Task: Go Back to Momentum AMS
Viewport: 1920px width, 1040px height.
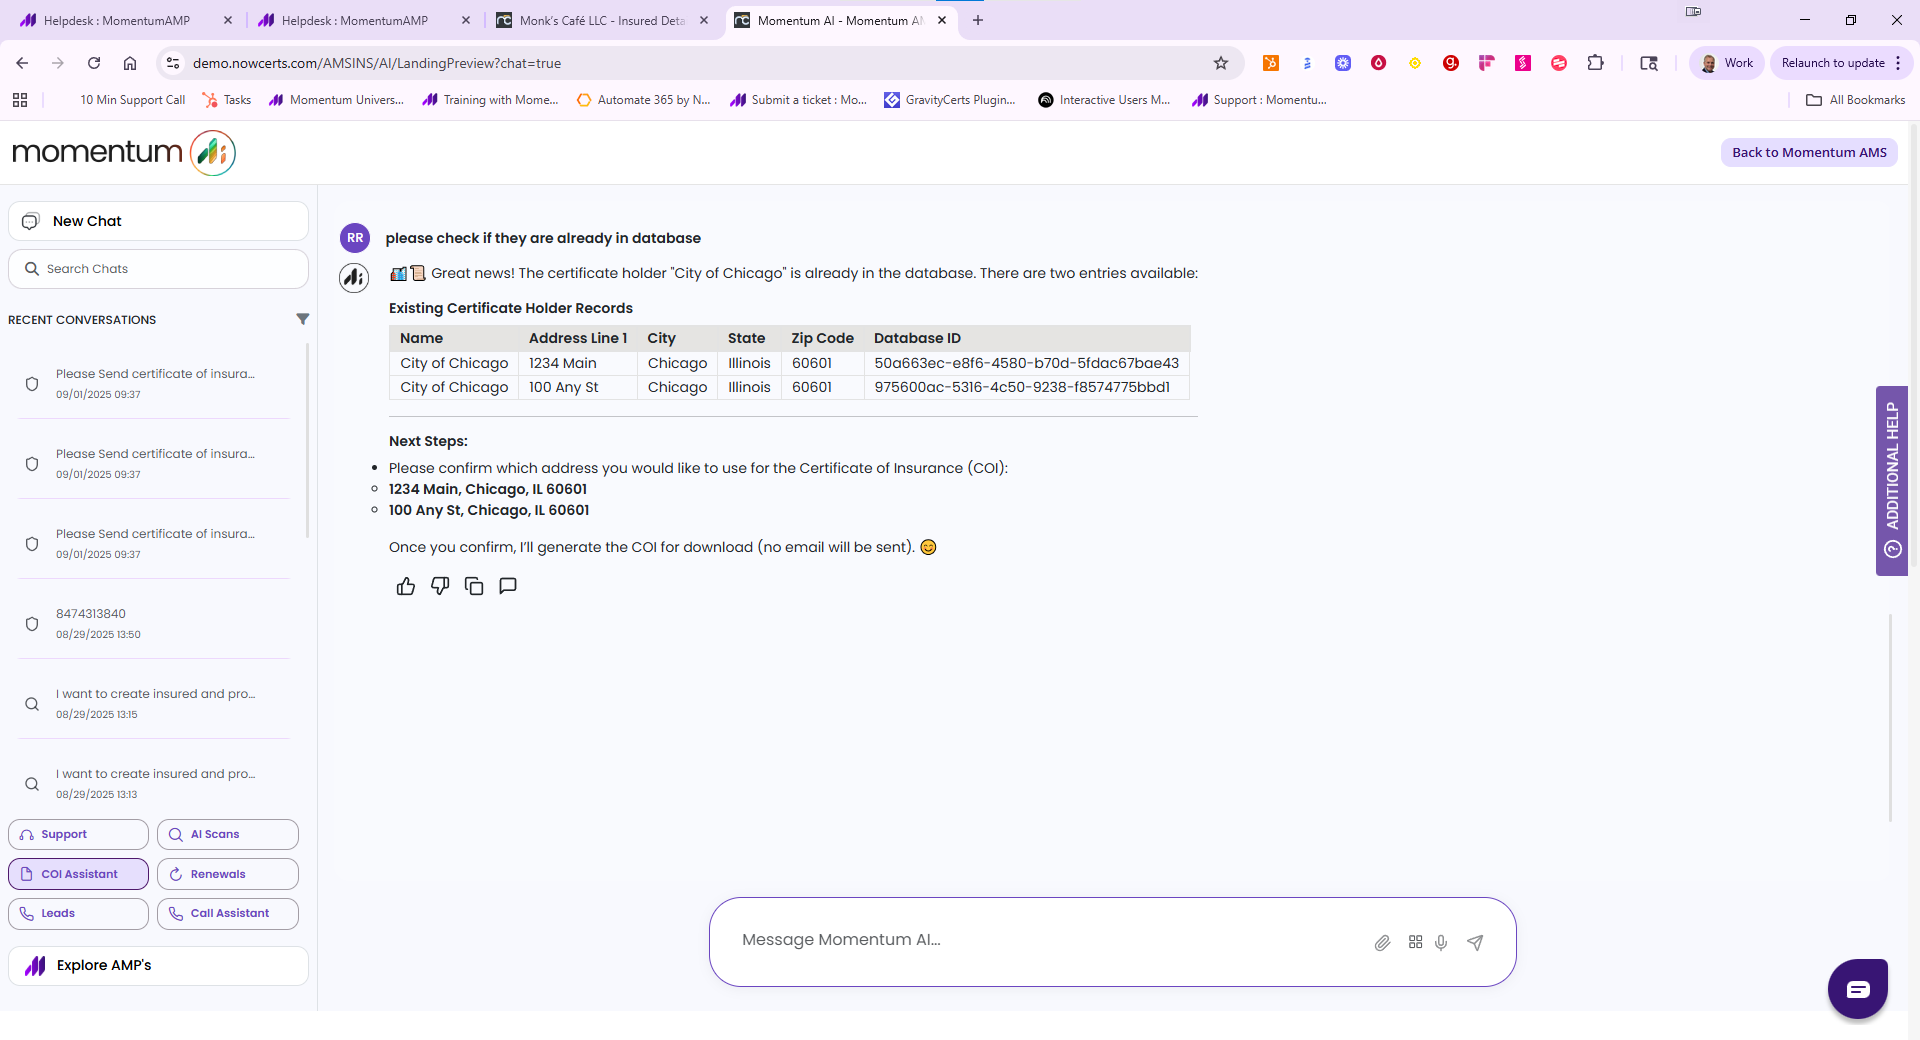Action: (1809, 152)
